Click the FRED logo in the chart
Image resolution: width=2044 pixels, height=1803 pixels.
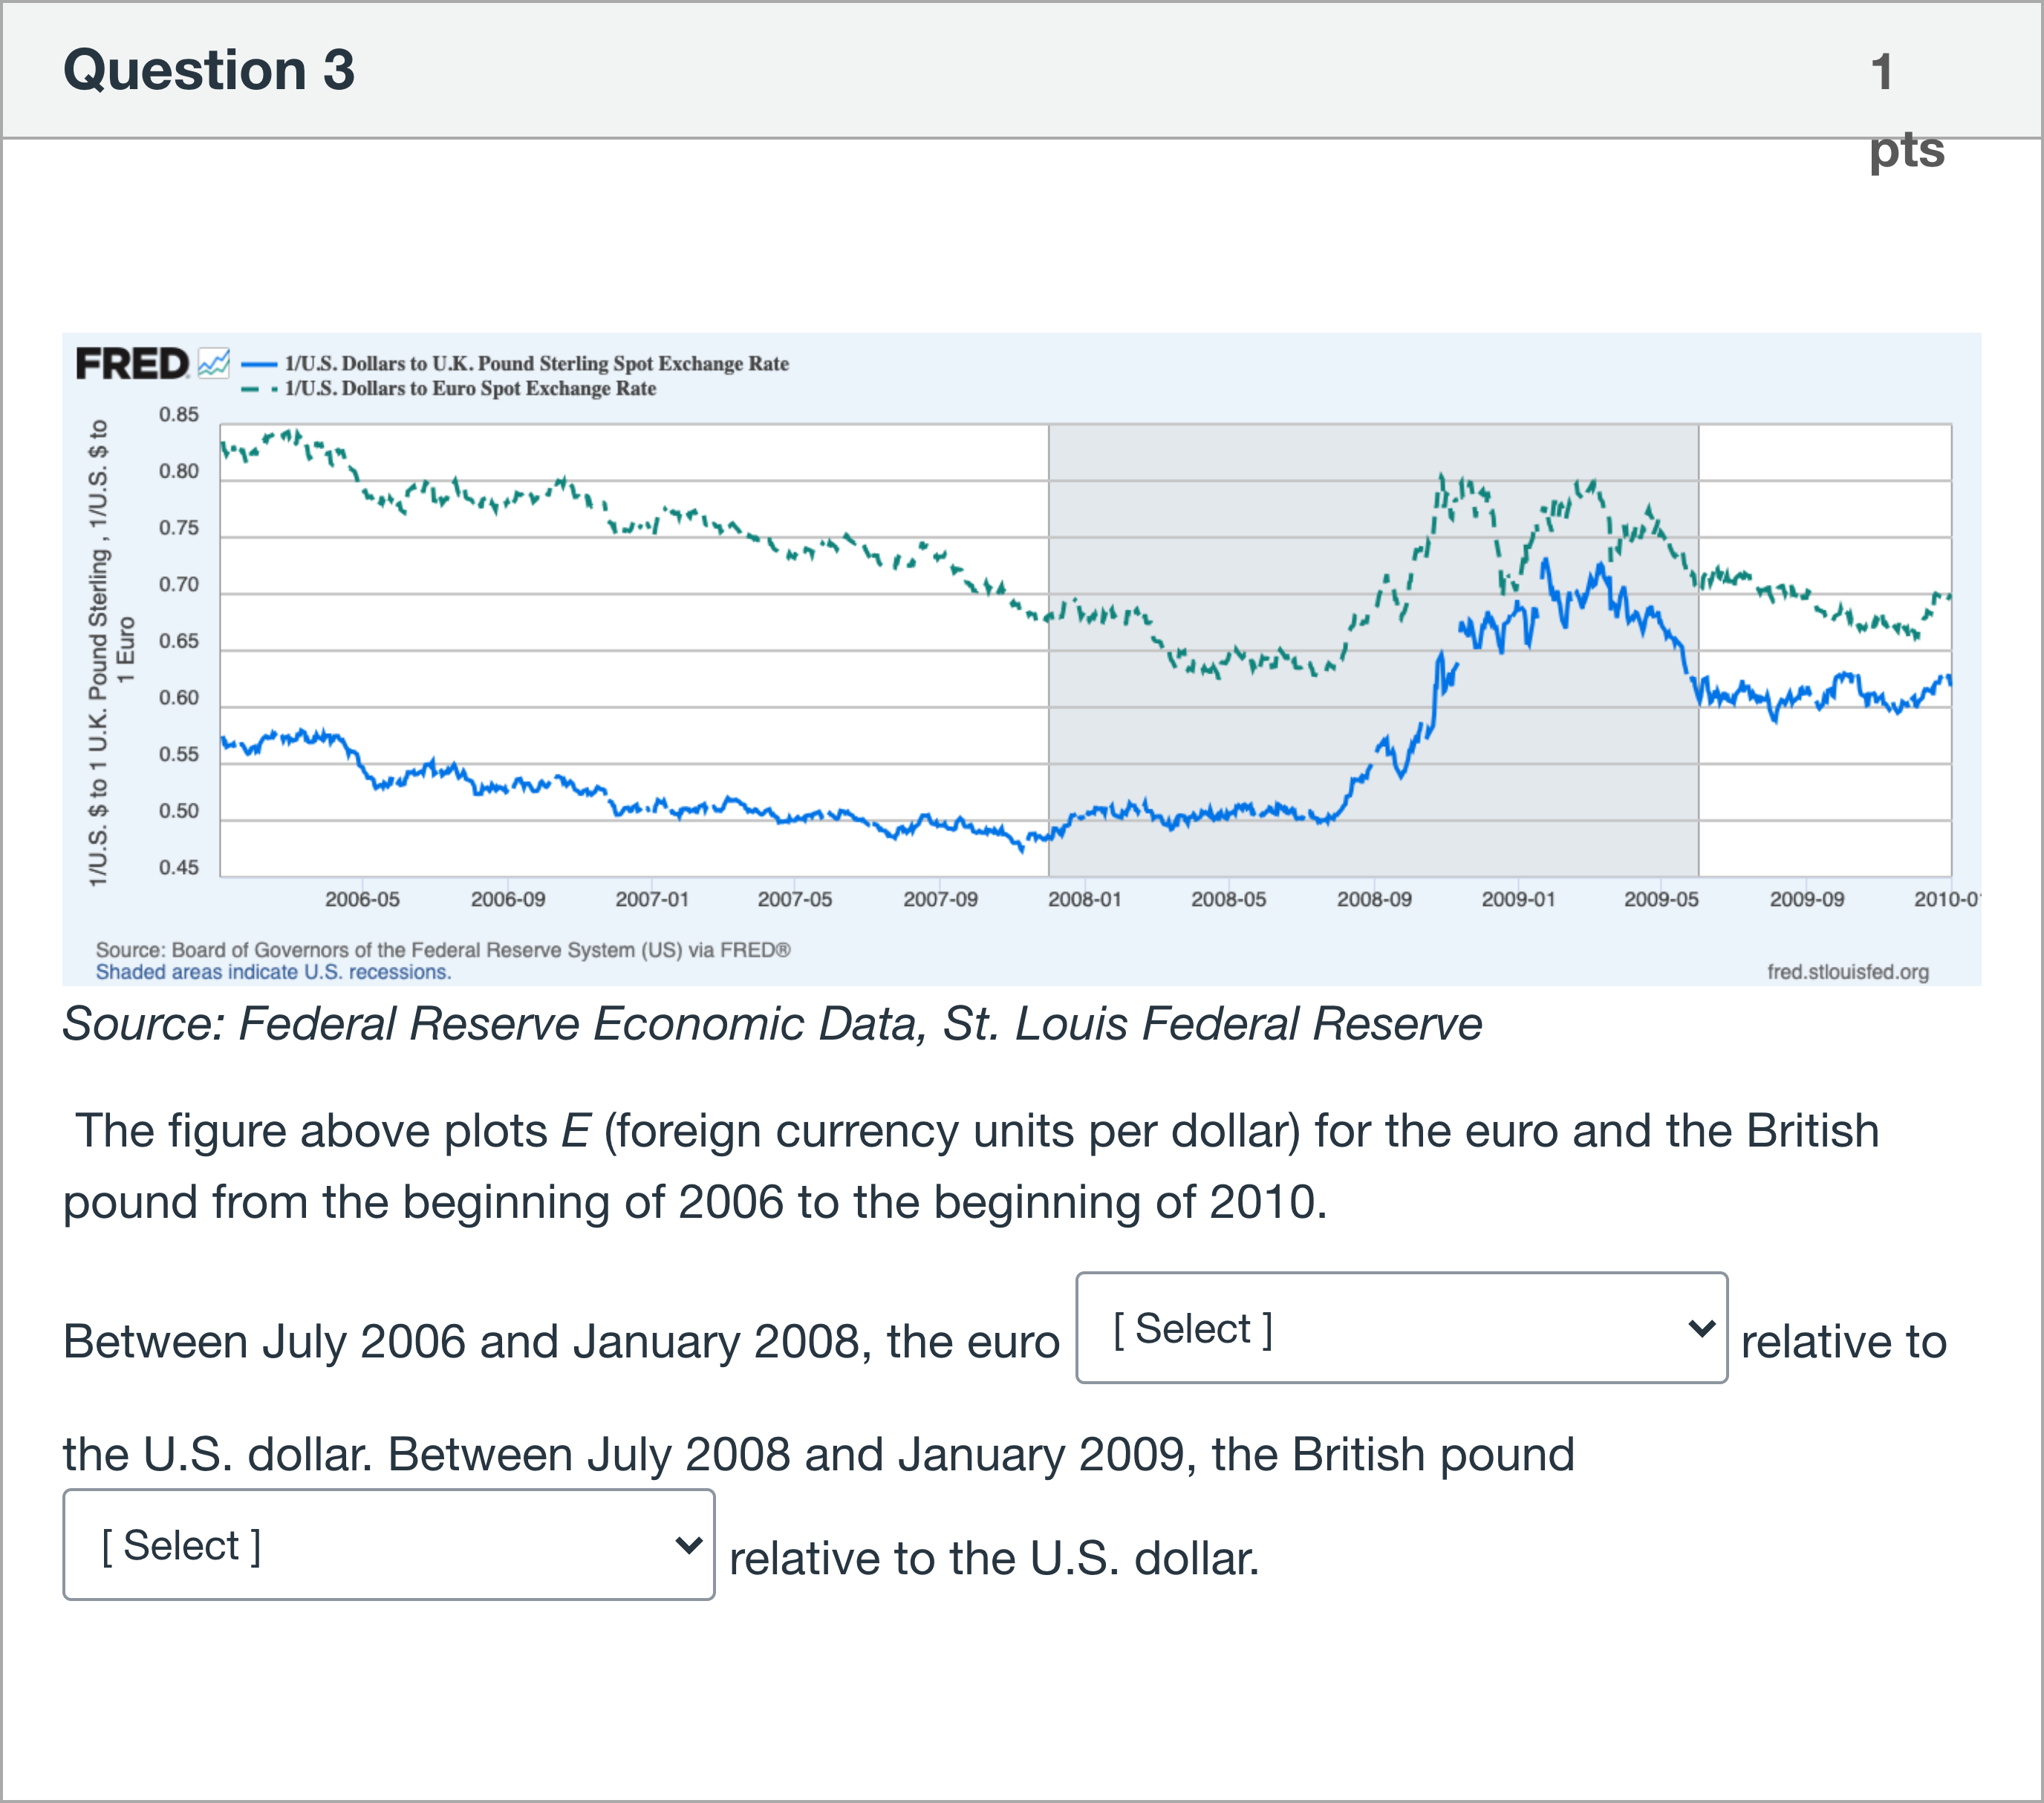pos(132,364)
